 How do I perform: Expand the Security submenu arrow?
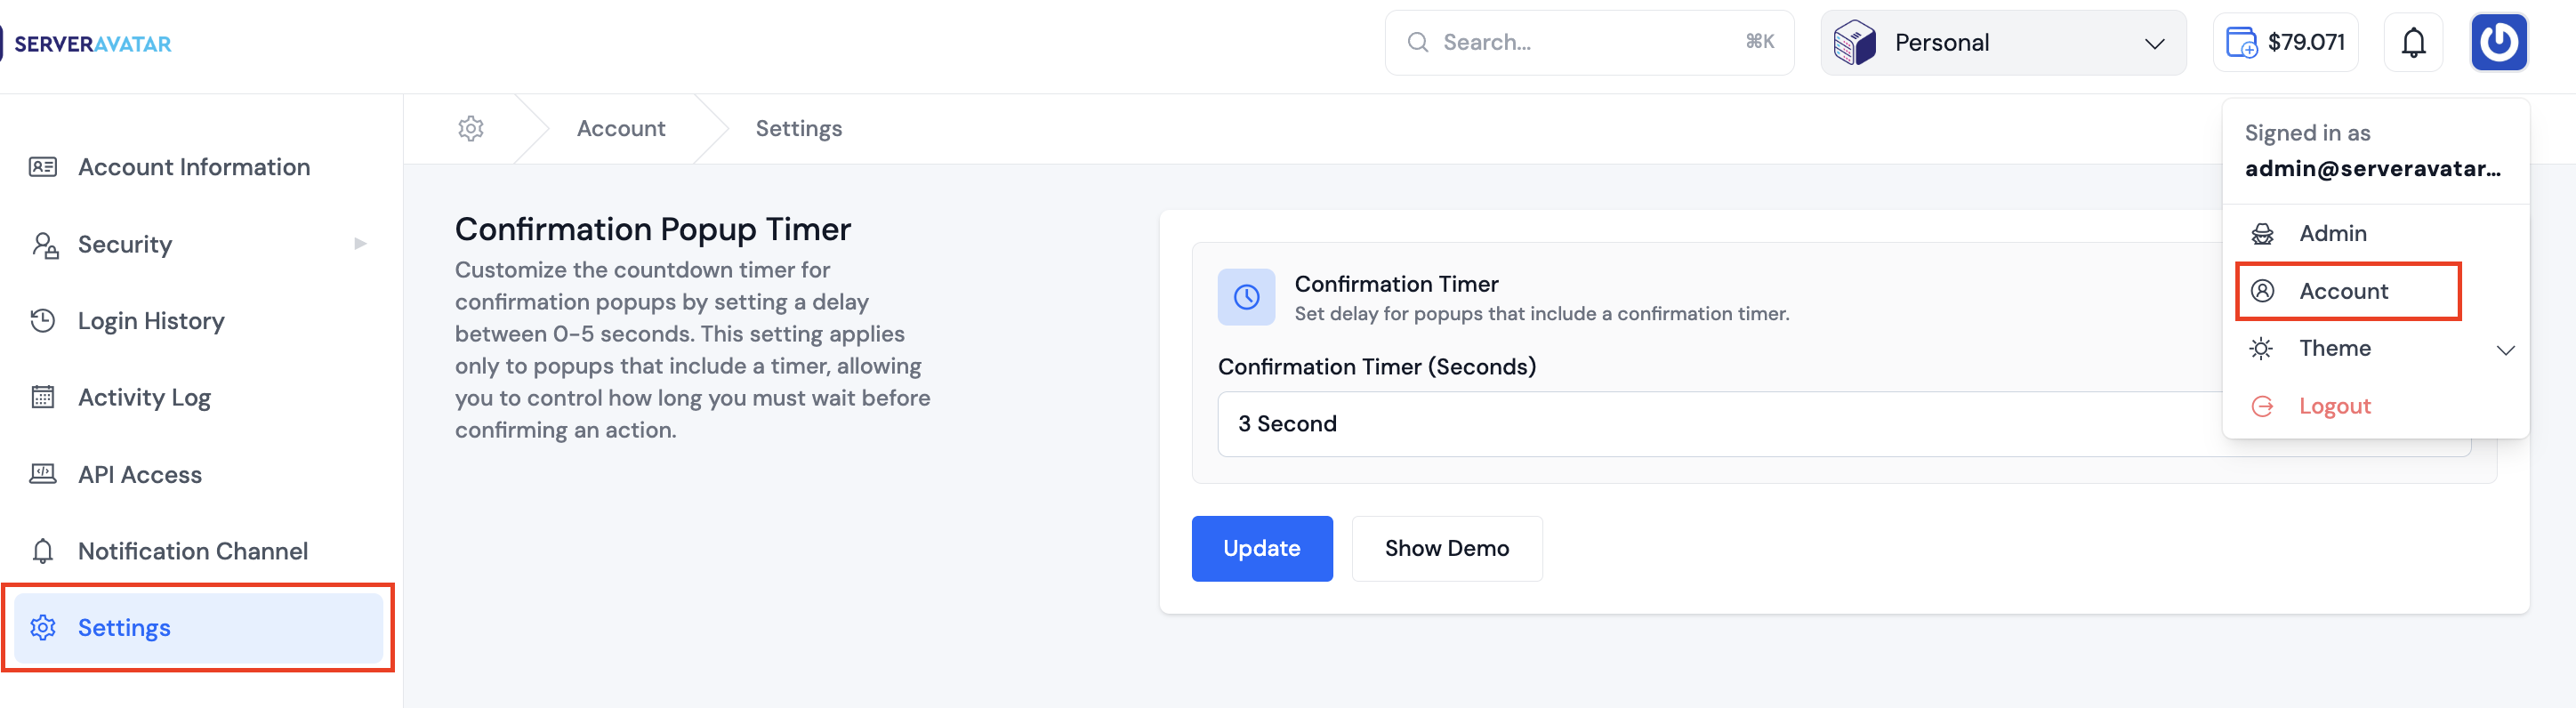point(360,244)
